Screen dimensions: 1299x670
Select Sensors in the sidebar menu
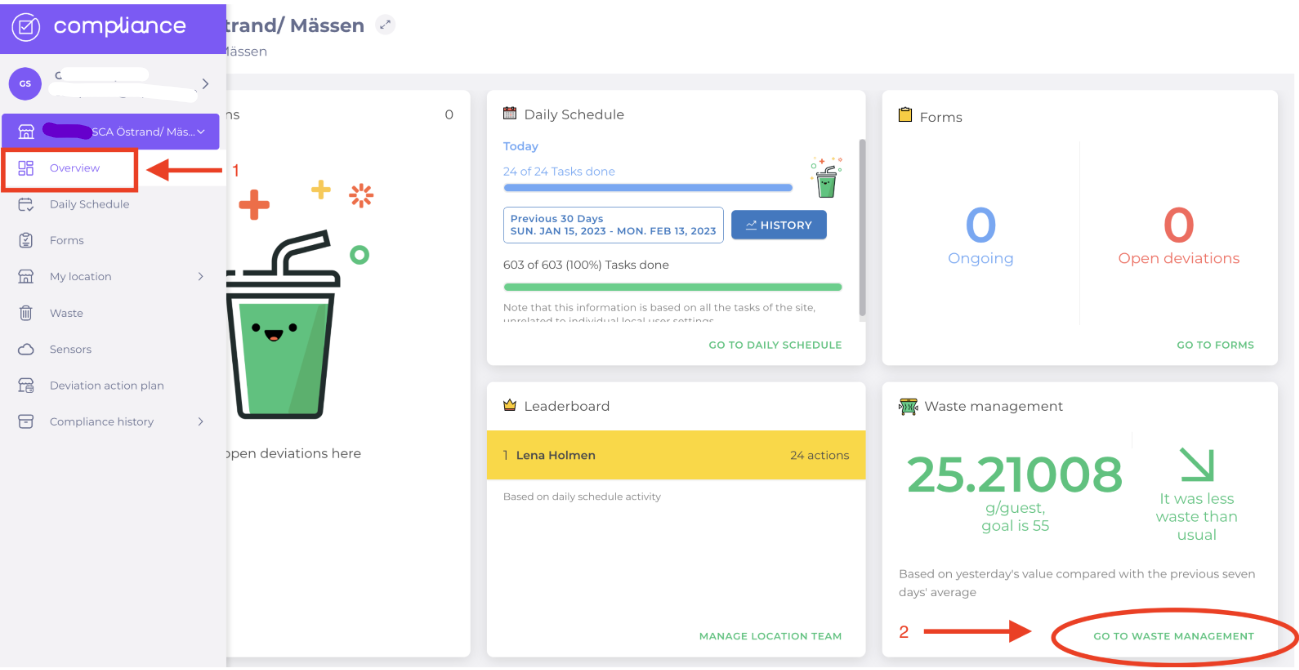(70, 349)
